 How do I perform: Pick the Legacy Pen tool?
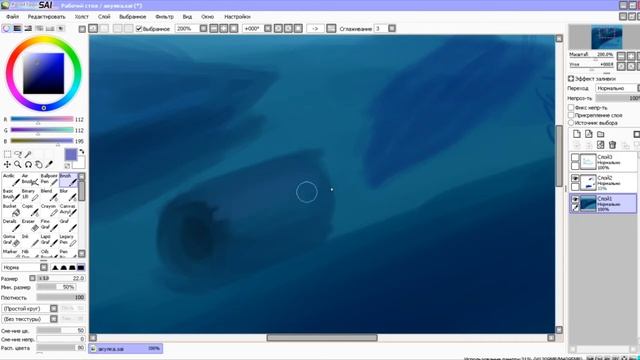click(68, 240)
